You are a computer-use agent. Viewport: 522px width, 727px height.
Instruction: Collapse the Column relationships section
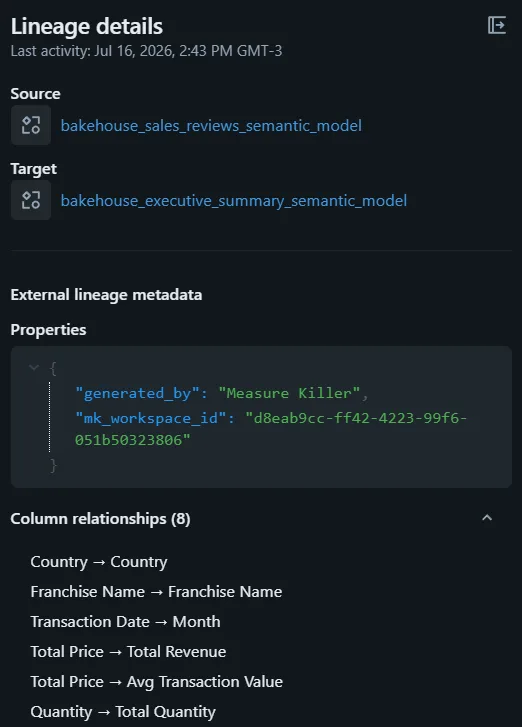[x=487, y=518]
